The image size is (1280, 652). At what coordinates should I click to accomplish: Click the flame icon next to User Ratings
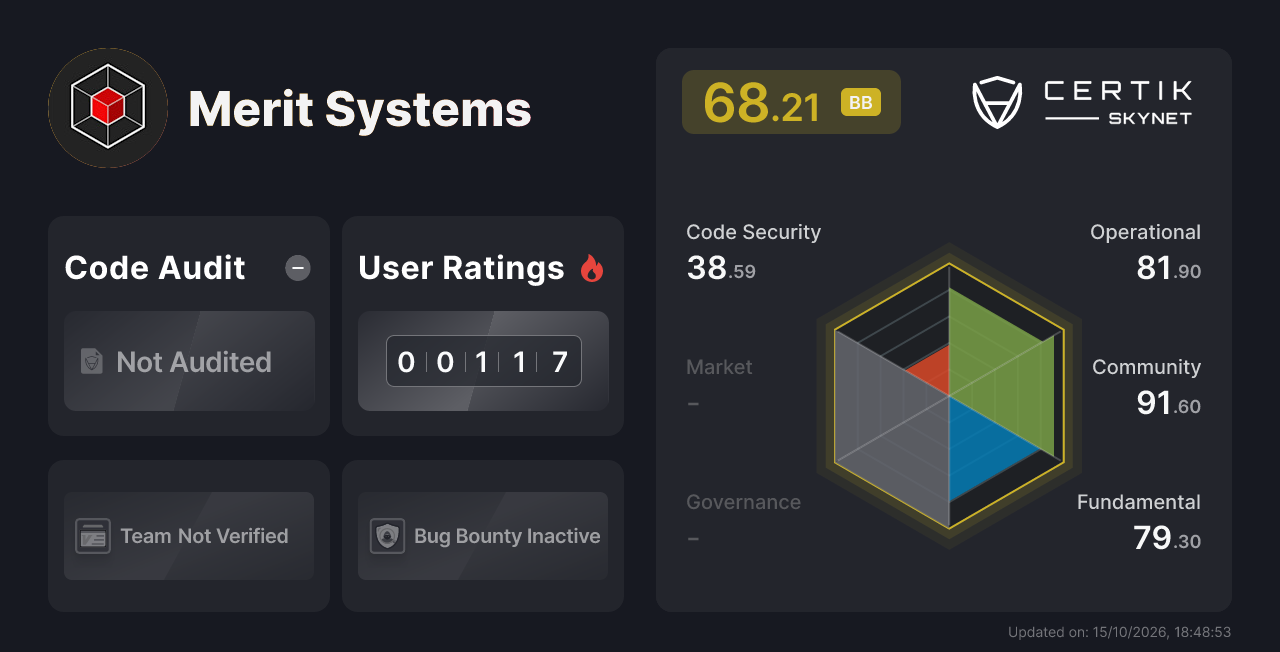tap(592, 268)
